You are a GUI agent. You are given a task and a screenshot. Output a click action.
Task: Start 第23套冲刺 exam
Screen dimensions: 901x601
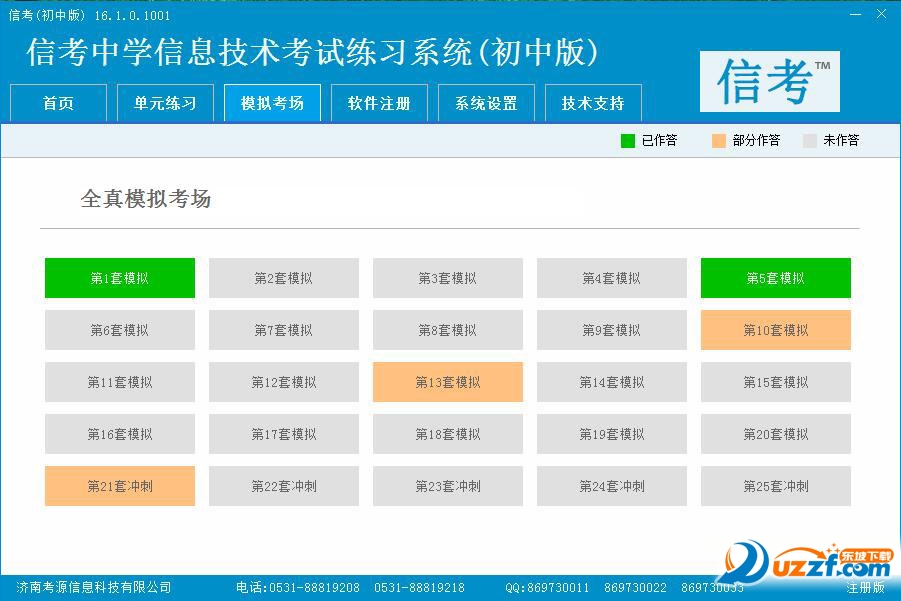[x=448, y=486]
